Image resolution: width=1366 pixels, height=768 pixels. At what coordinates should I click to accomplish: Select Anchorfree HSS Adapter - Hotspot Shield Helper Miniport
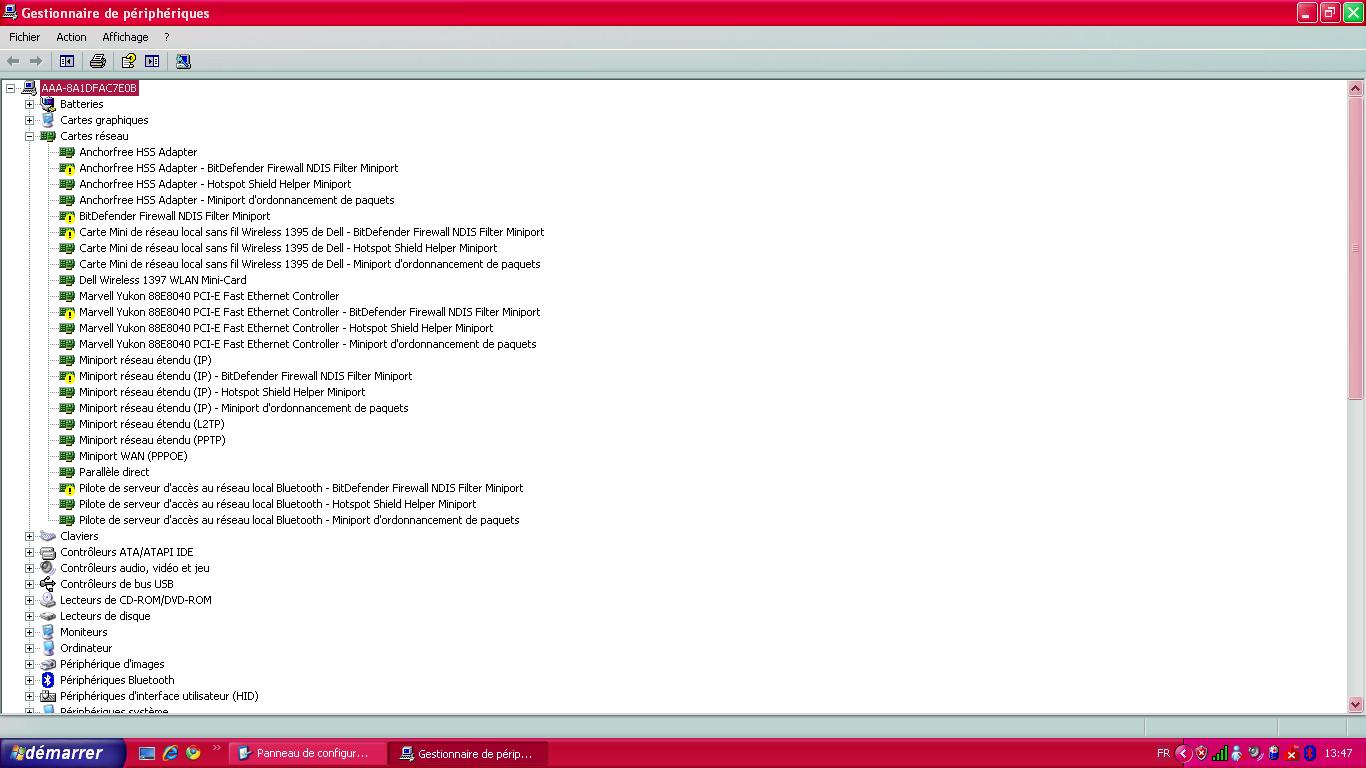(x=215, y=184)
